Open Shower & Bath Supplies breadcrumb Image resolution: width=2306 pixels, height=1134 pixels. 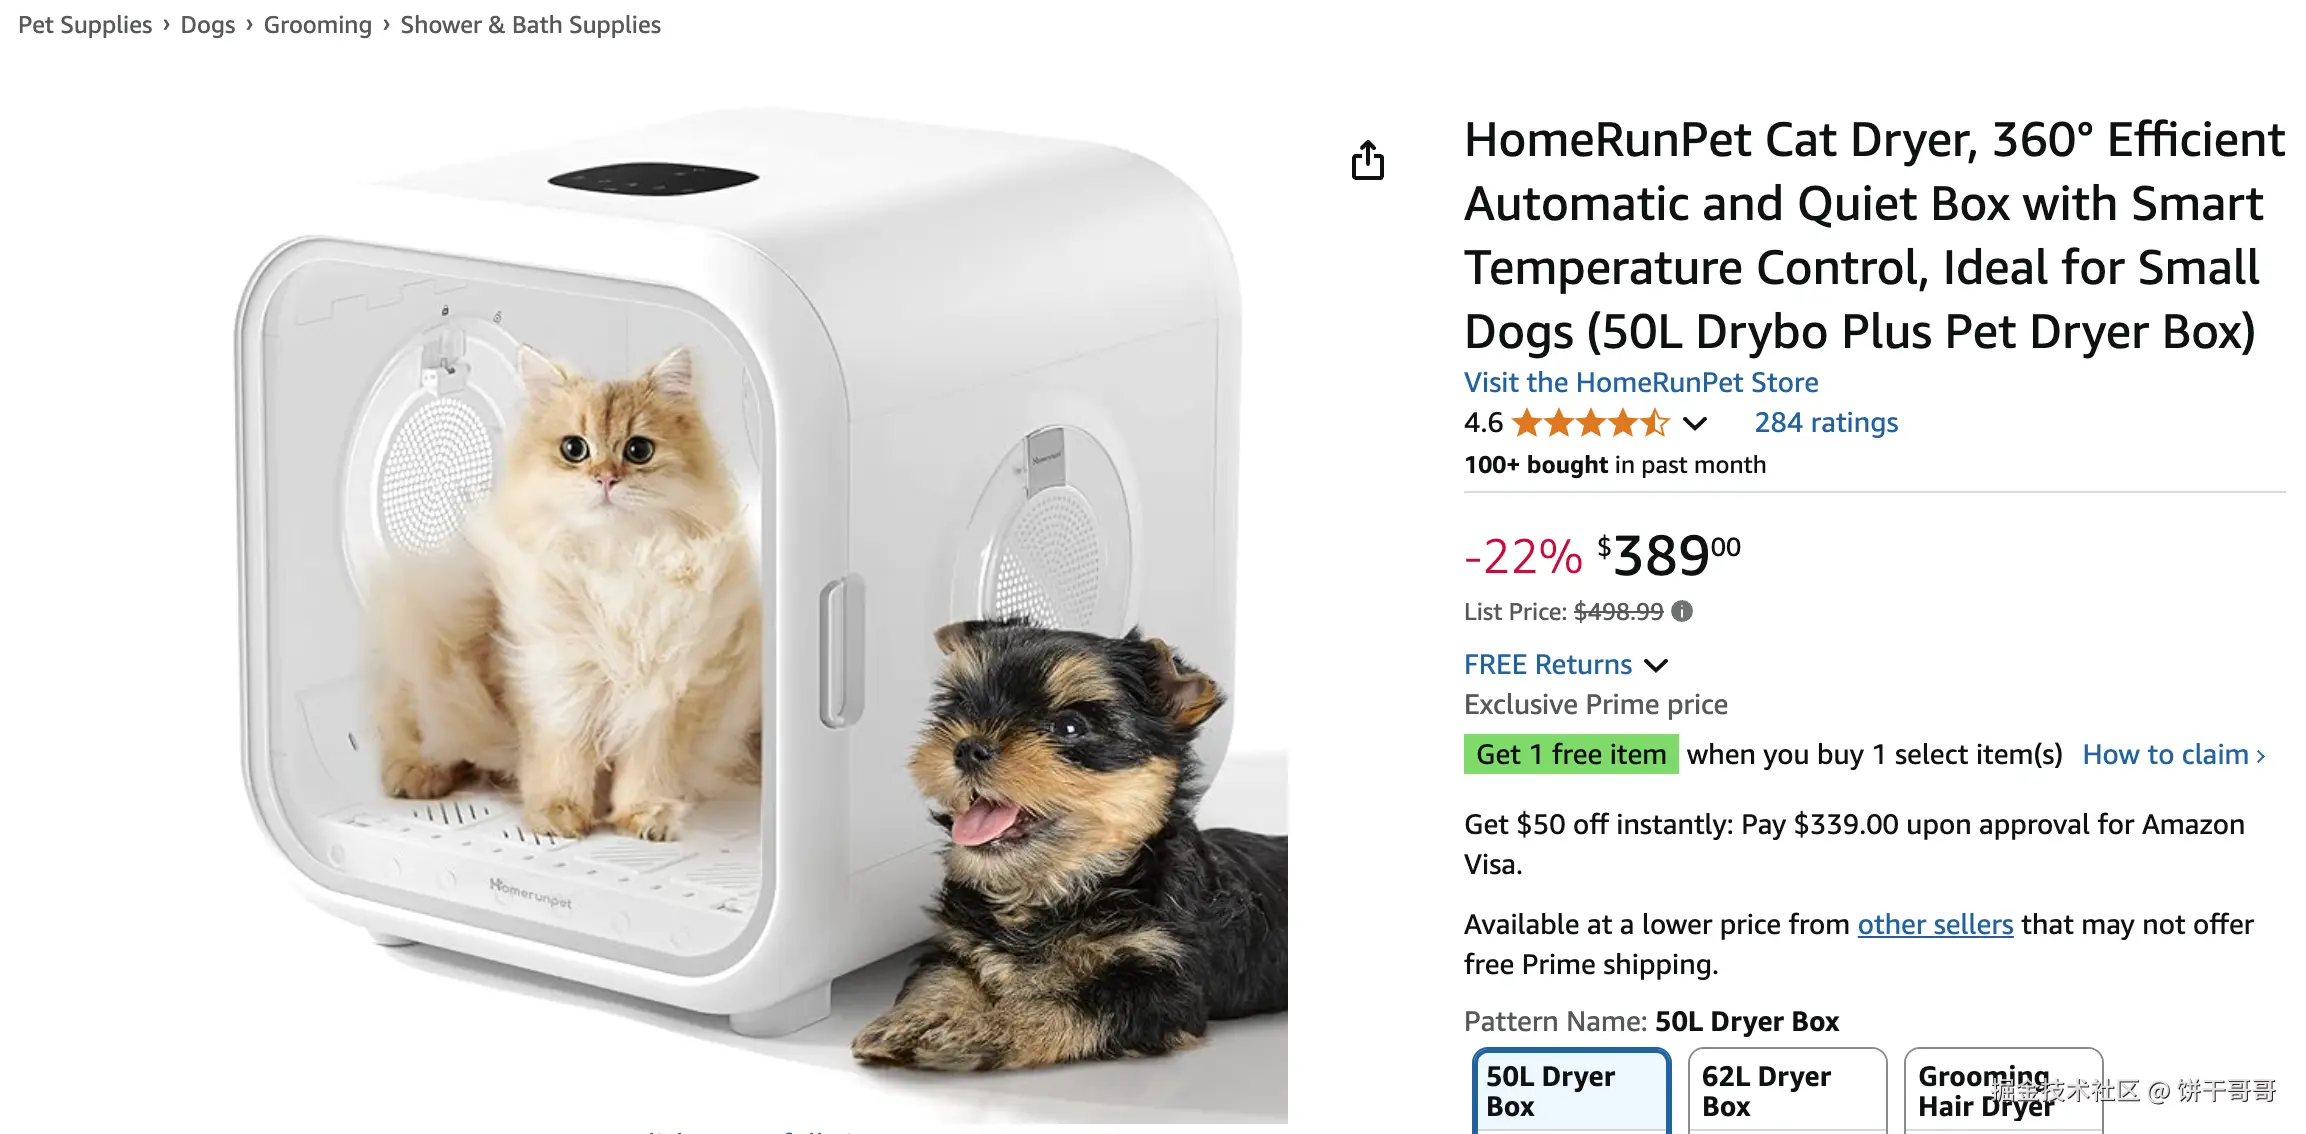(x=531, y=25)
